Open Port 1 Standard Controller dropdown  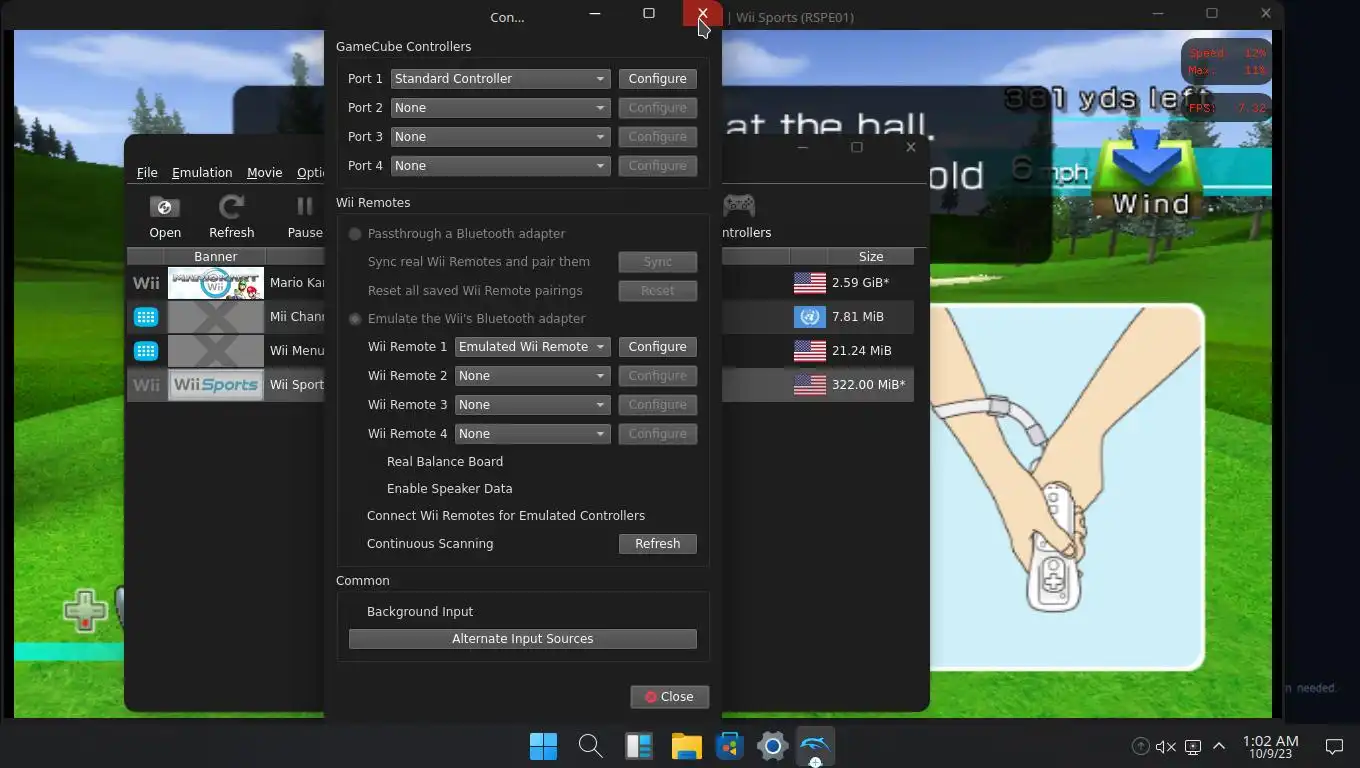click(501, 79)
